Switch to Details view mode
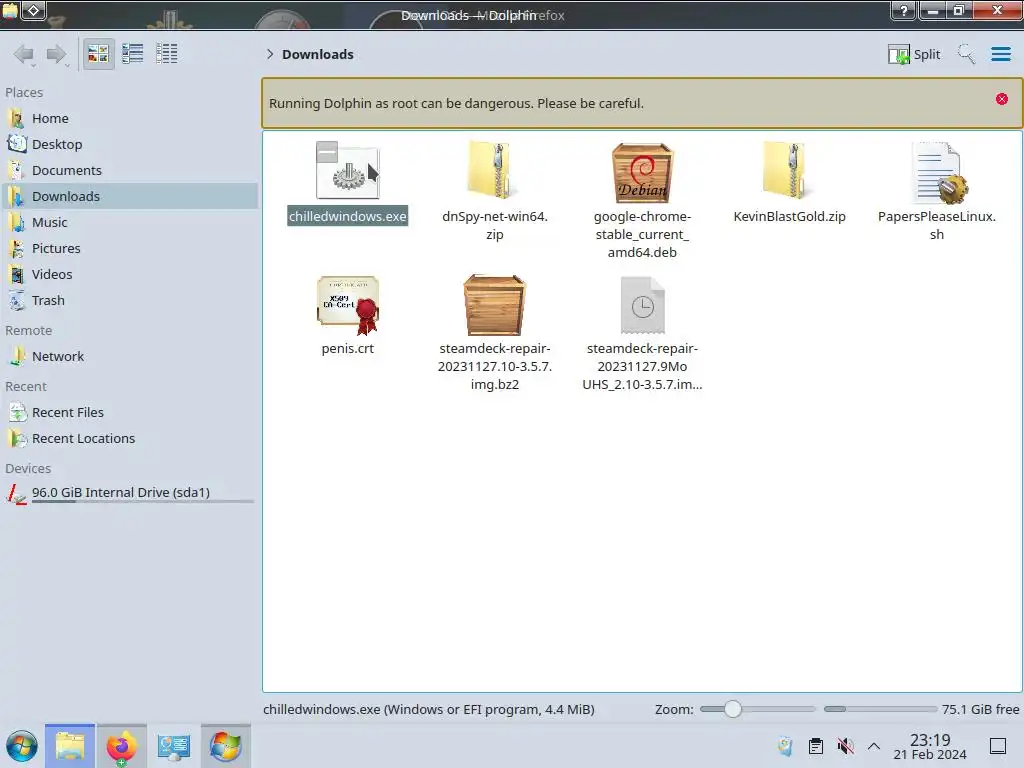Image resolution: width=1024 pixels, height=768 pixels. (167, 54)
